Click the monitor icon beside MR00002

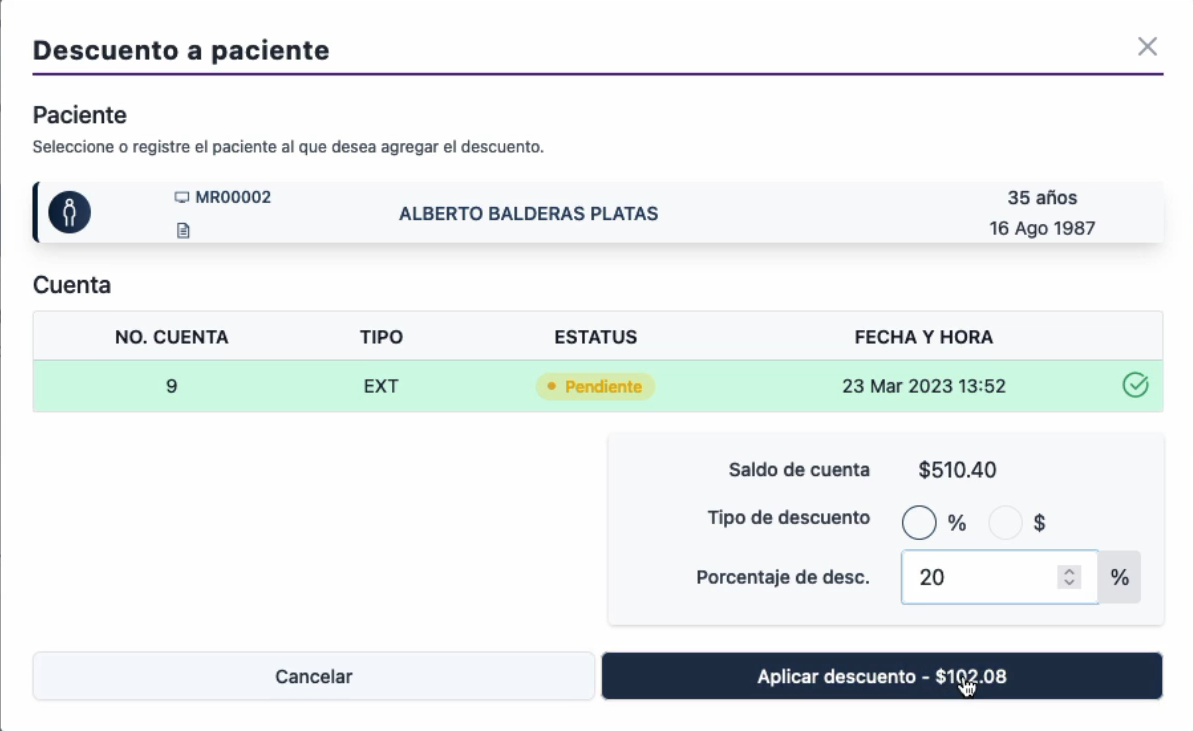(181, 198)
